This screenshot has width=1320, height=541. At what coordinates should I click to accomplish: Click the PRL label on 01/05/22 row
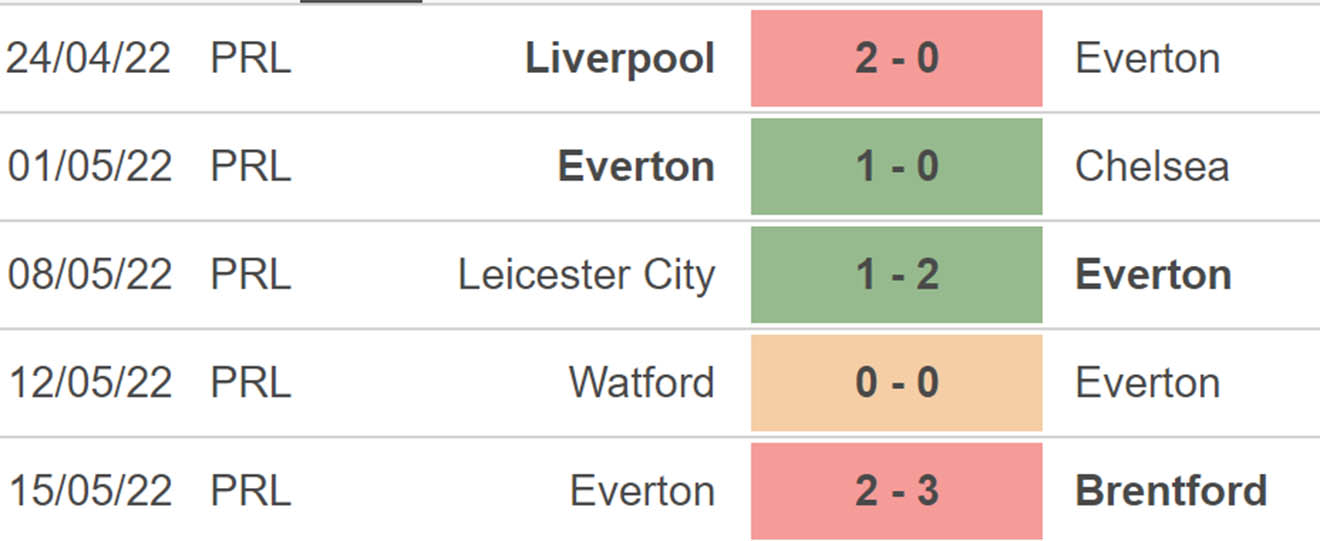pyautogui.click(x=250, y=166)
